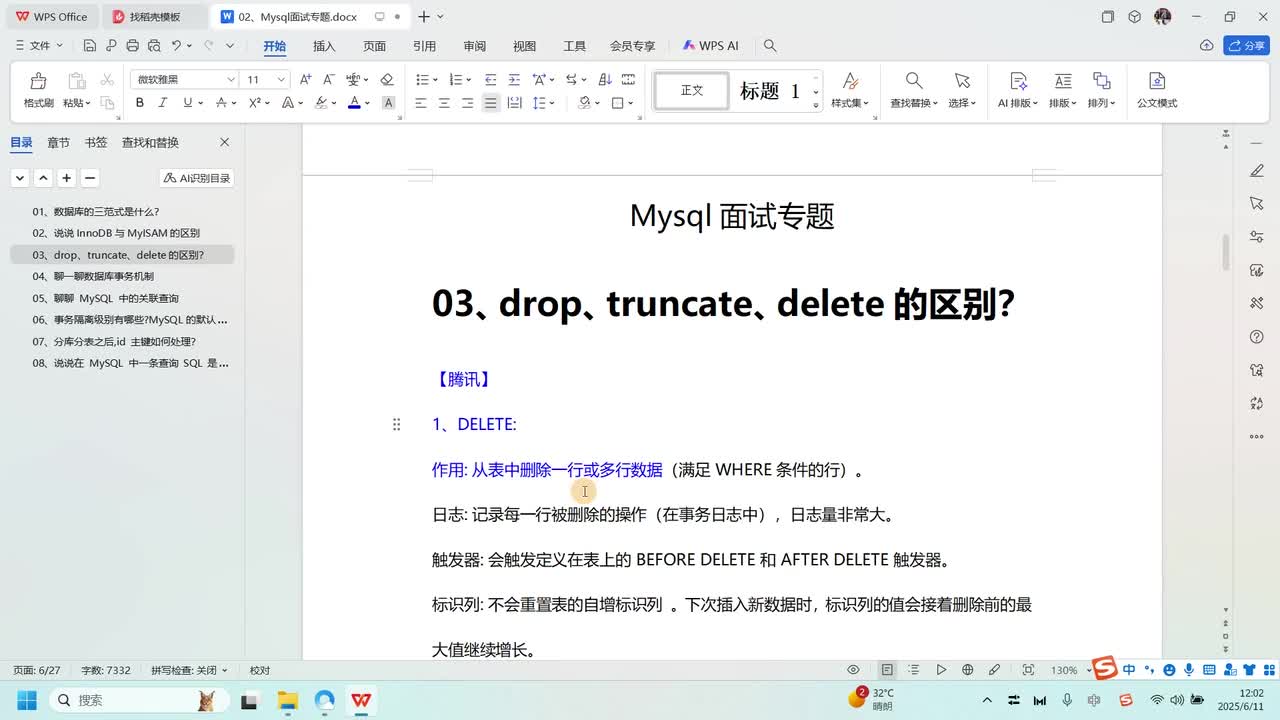Set left text alignment
Screen dimensions: 1280x720
(421, 103)
